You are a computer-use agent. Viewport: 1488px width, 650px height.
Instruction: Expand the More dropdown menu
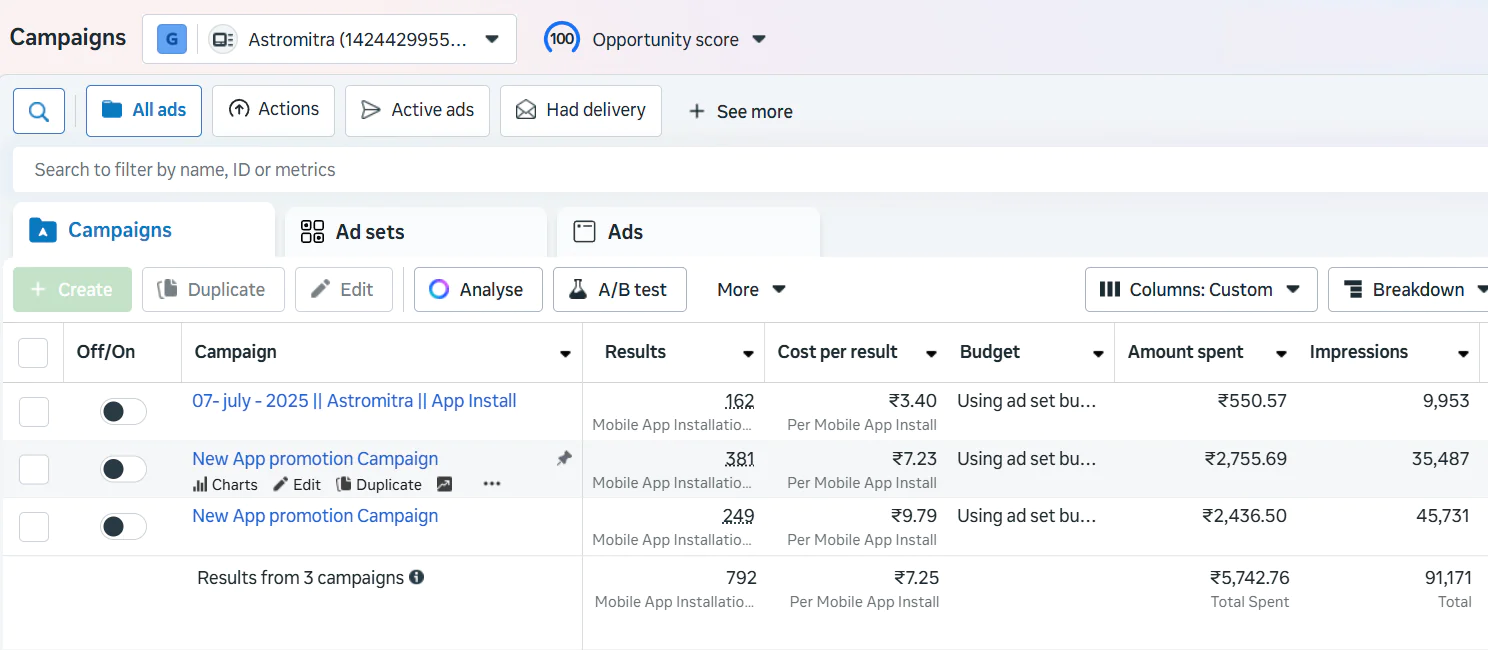[x=751, y=289]
